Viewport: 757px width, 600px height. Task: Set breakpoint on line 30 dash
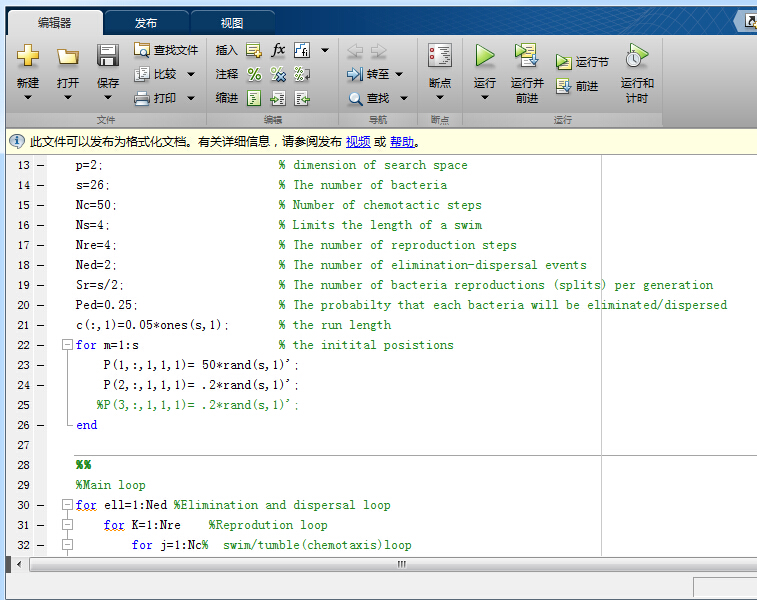pos(41,505)
